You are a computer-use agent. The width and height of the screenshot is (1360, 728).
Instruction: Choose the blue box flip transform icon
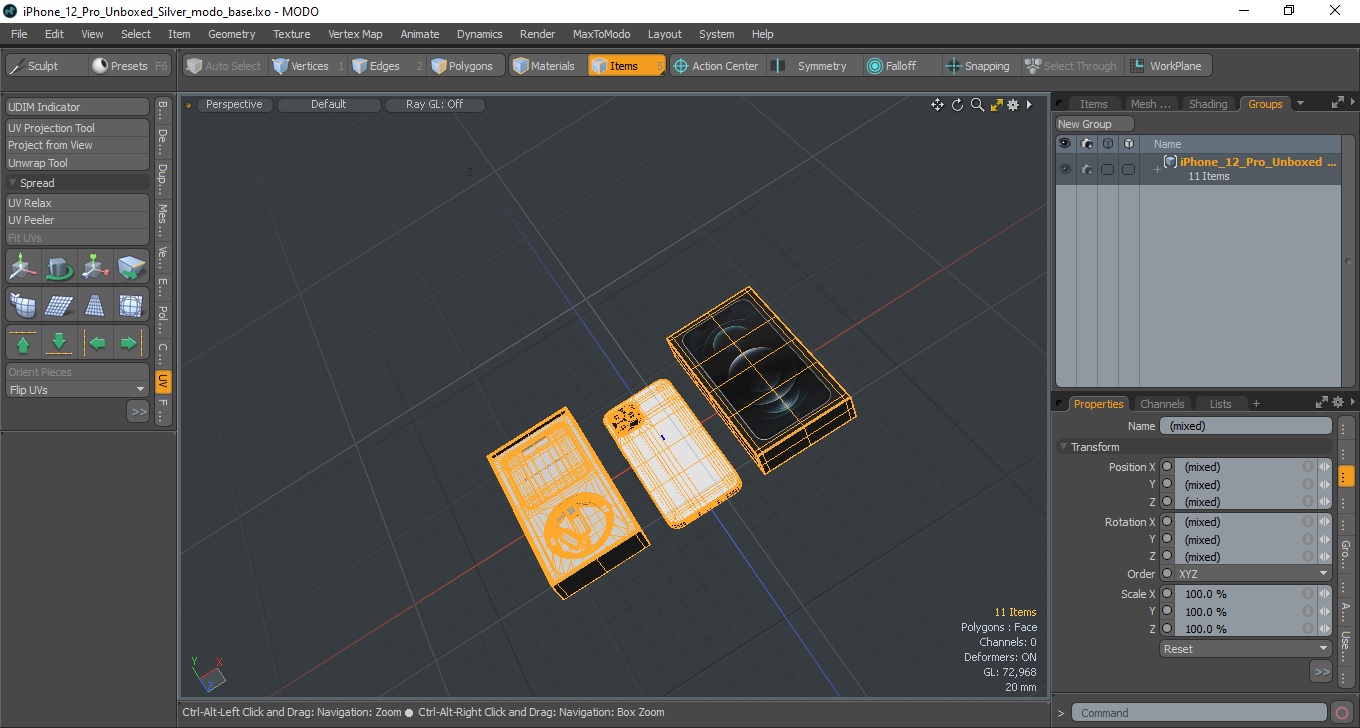pos(131,266)
